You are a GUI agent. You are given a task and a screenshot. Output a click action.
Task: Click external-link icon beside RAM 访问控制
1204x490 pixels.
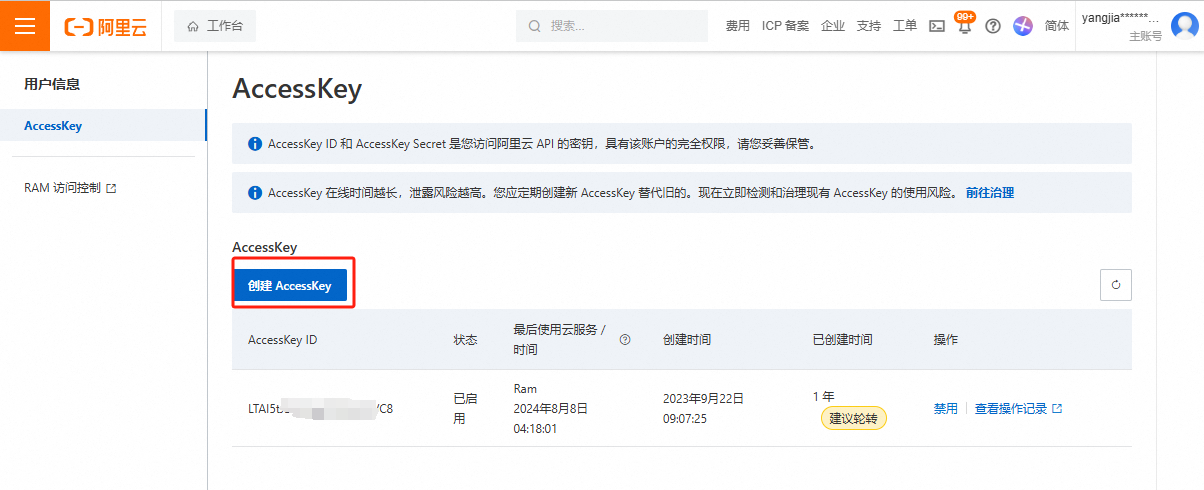pos(111,188)
